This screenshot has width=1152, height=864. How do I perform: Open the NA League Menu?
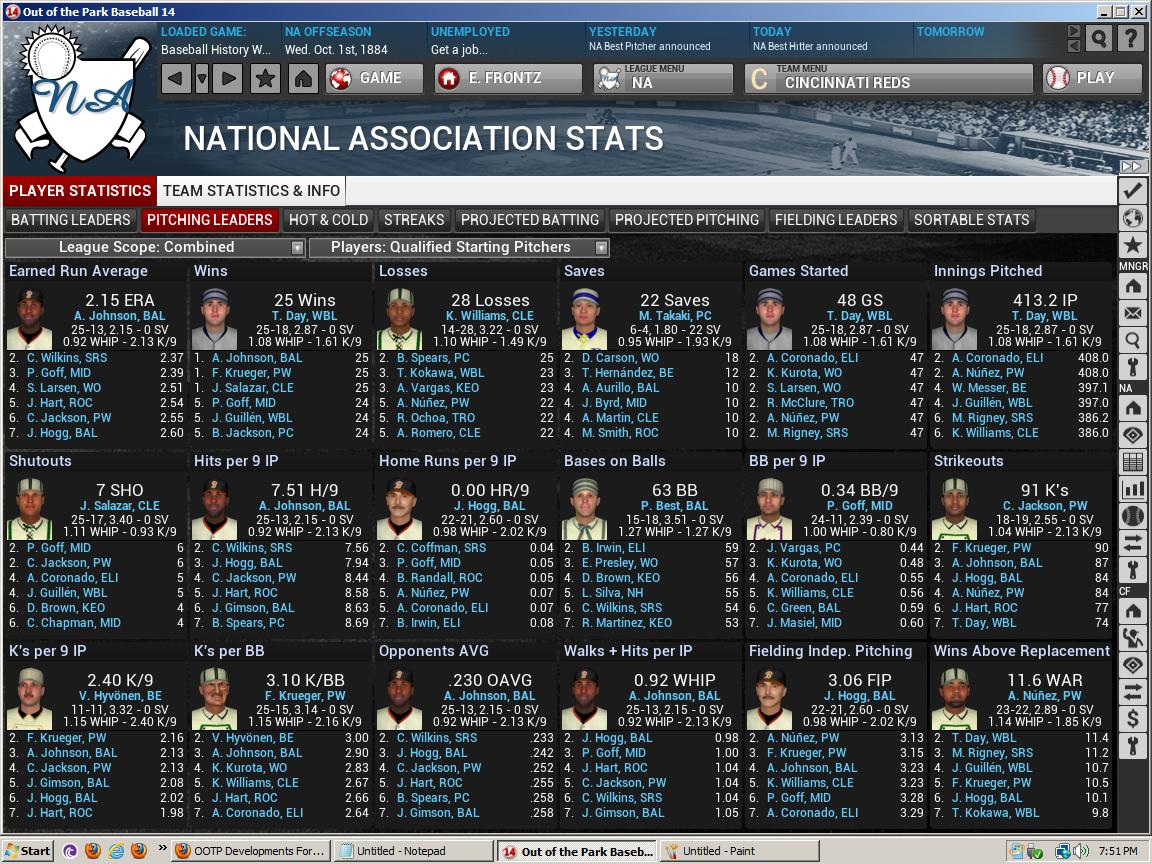click(663, 78)
